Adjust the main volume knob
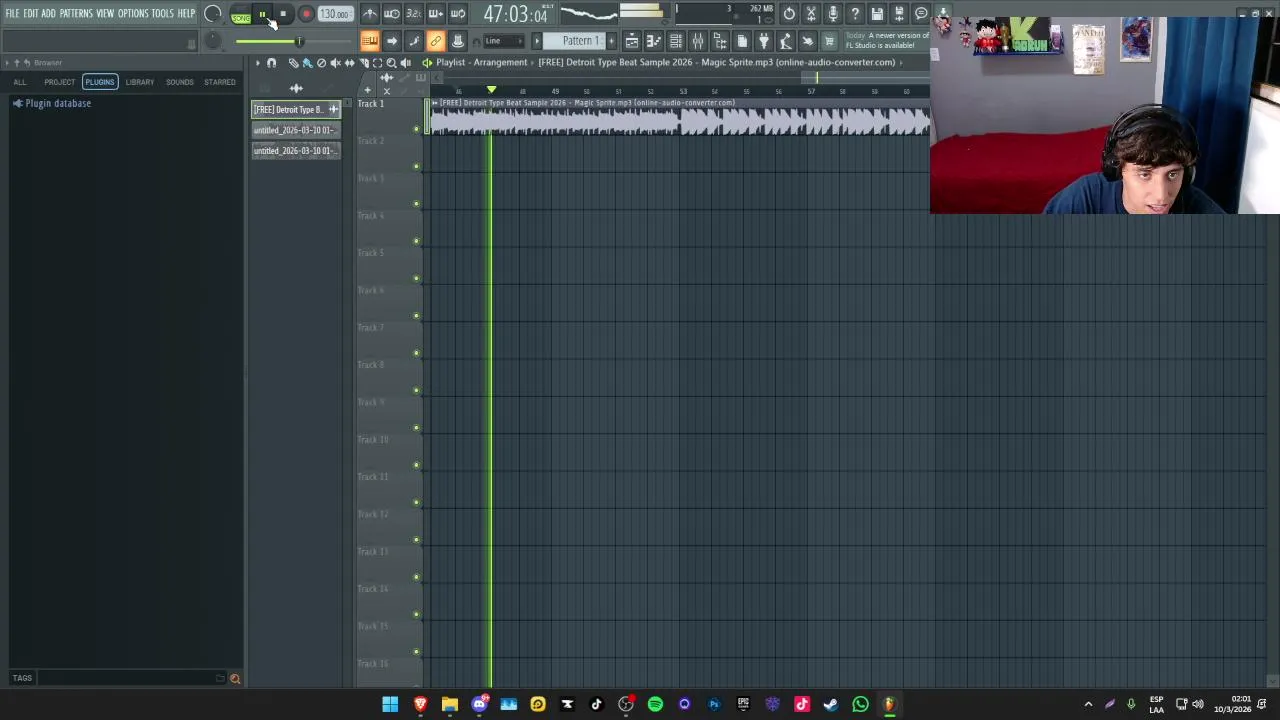This screenshot has height=720, width=1280. coord(212,13)
